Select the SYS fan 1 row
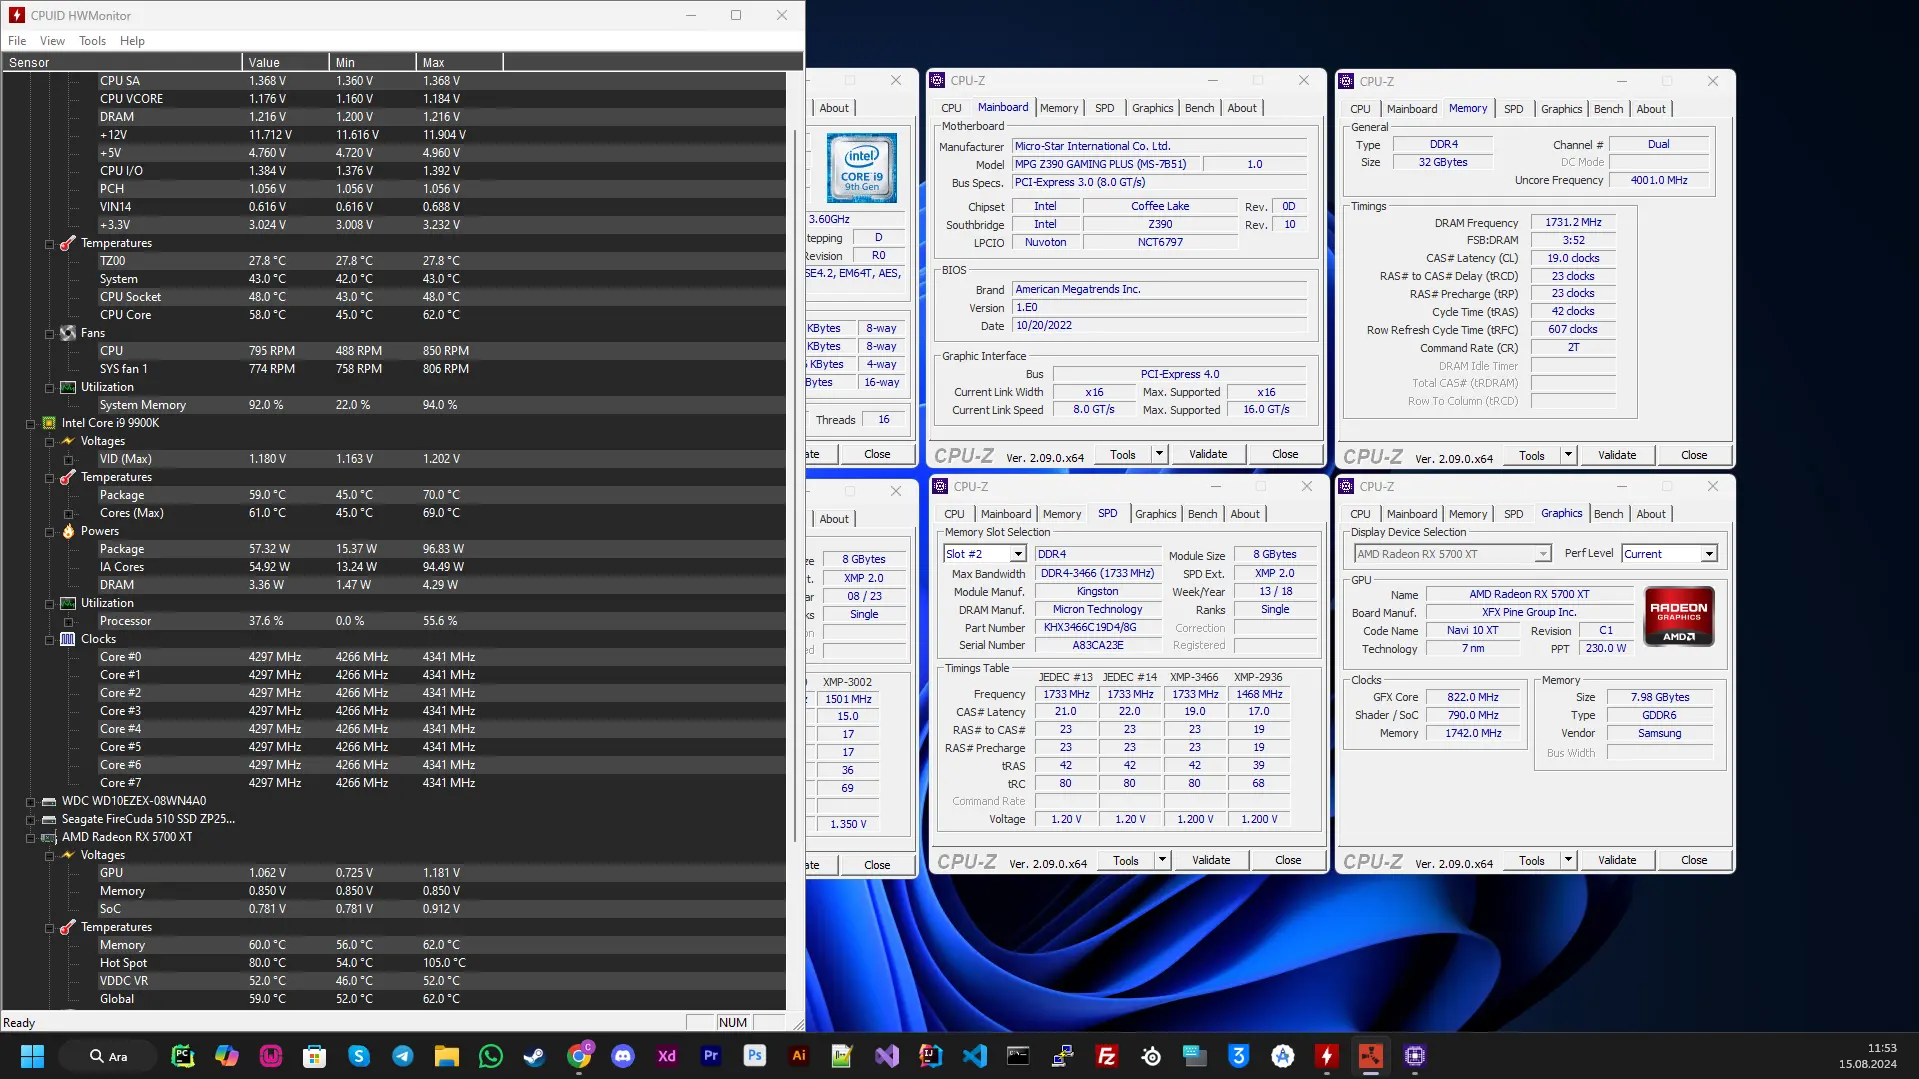The height and width of the screenshot is (1079, 1919). (393, 369)
